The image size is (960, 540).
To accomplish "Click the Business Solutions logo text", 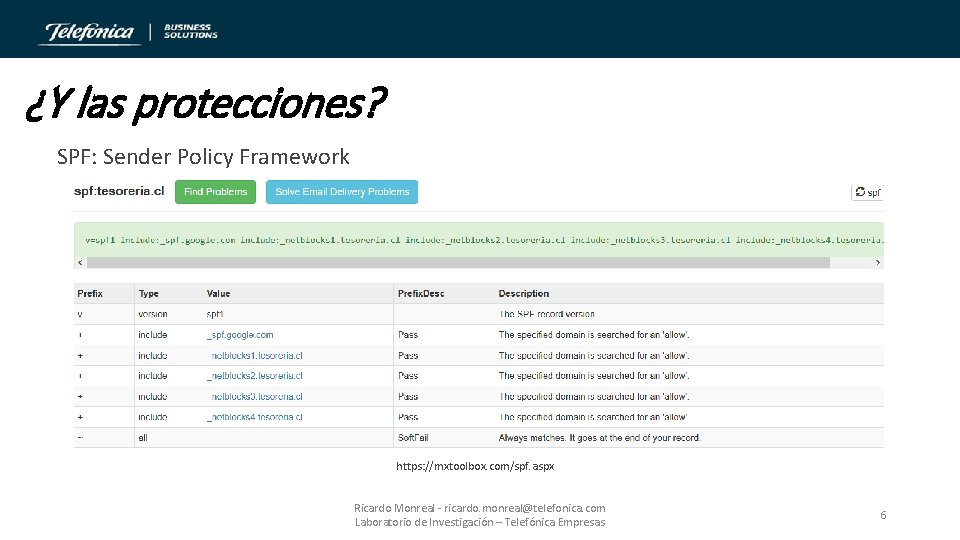I will [x=190, y=32].
